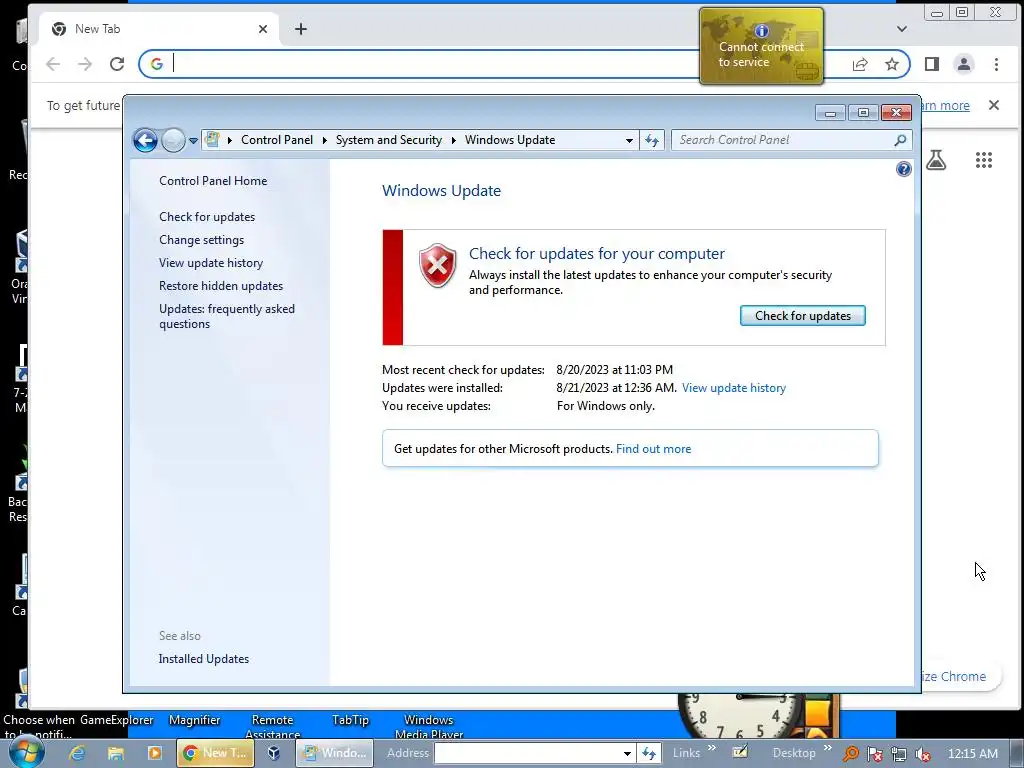
Task: Open the blue help question mark
Action: coord(903,169)
